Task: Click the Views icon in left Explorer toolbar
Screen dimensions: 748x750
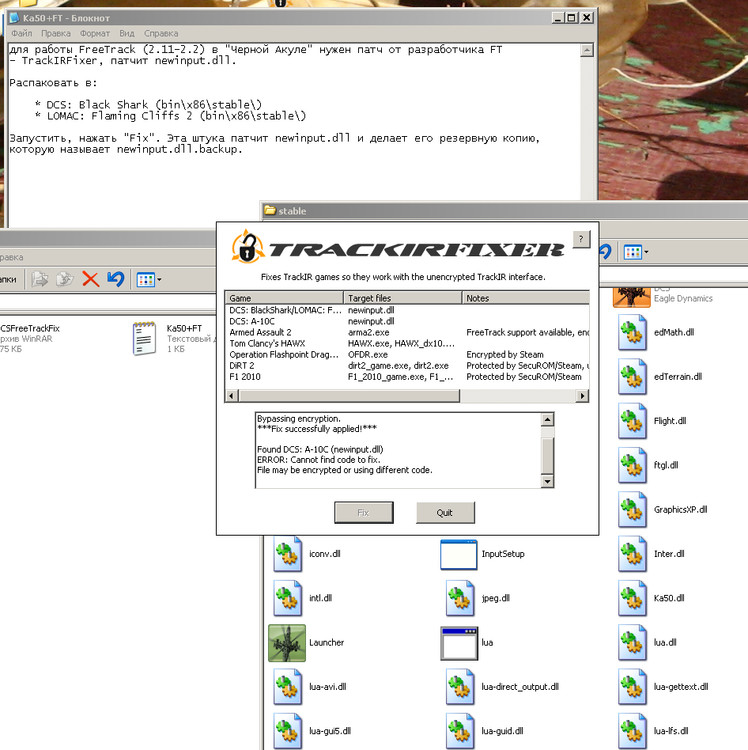Action: [x=145, y=279]
